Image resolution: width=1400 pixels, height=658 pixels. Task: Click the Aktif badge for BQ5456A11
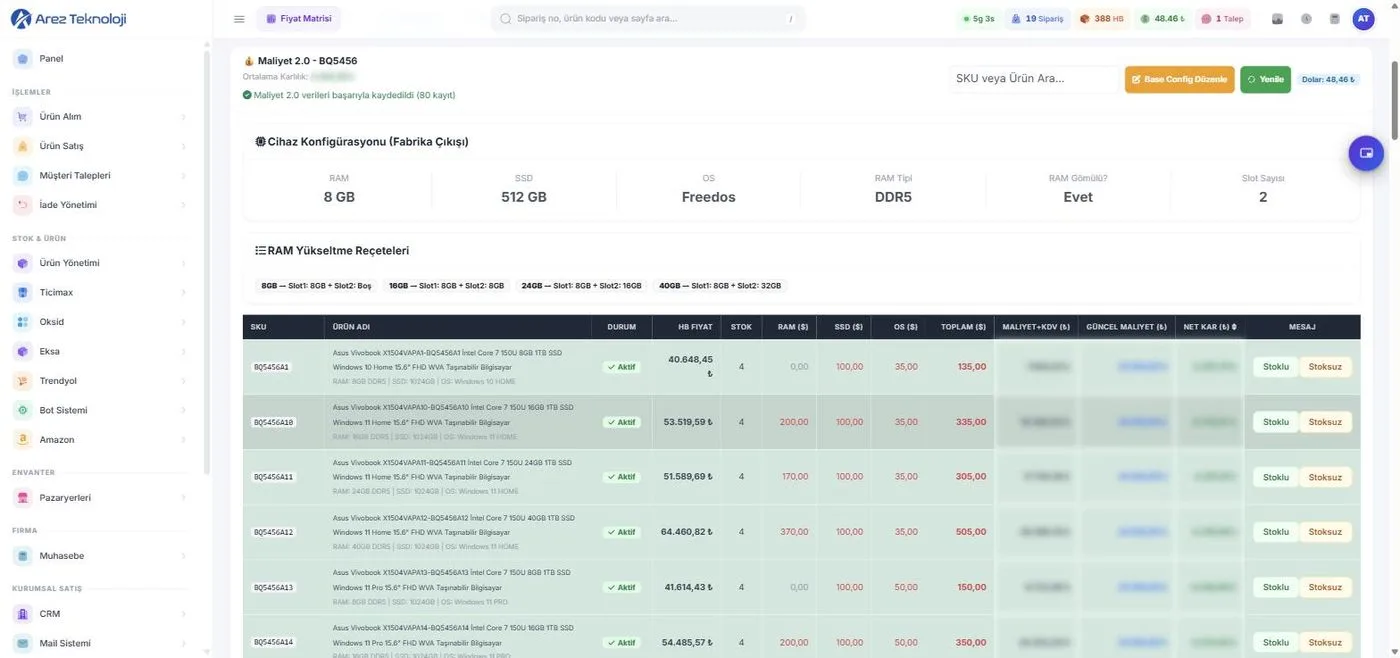click(622, 477)
